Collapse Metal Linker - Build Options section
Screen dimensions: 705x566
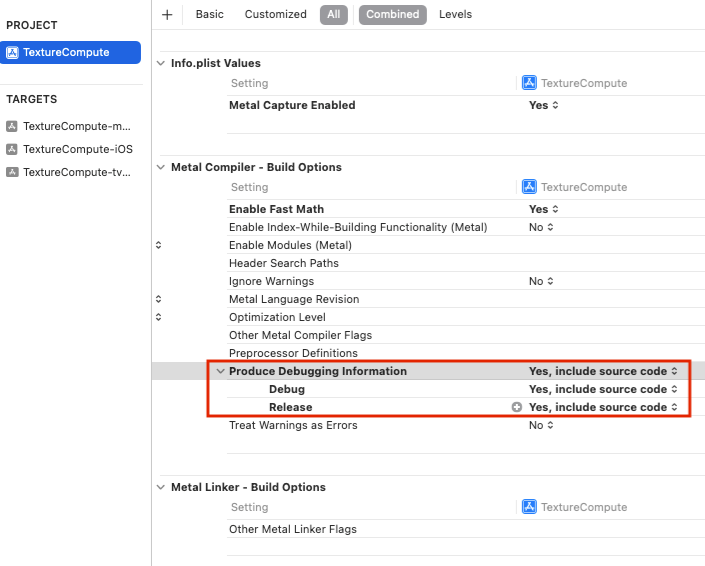(x=161, y=487)
